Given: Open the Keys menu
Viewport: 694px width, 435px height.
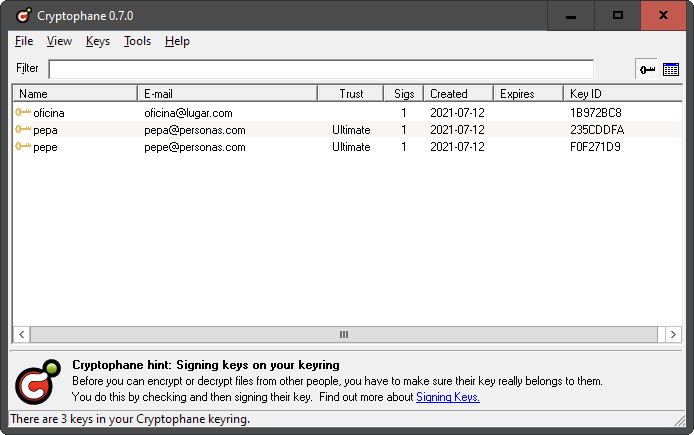Looking at the screenshot, I should (x=98, y=41).
